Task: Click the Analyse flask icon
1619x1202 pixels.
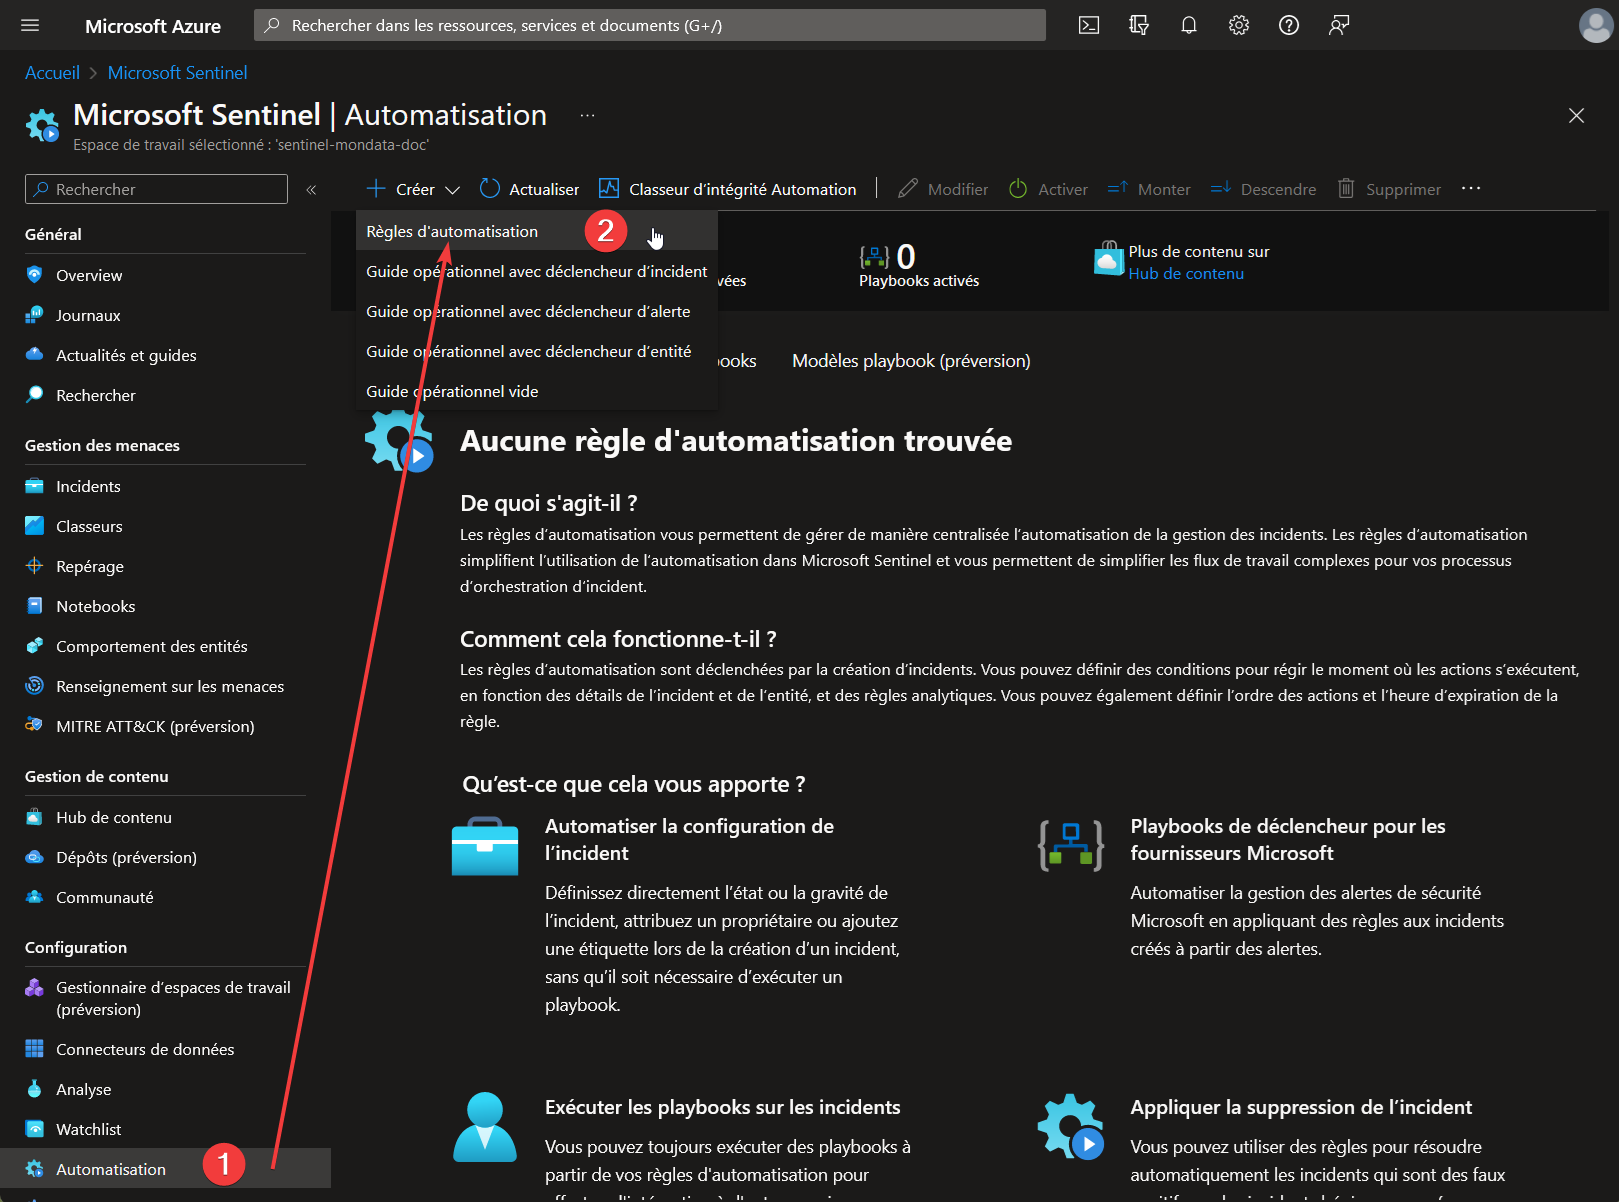Action: click(35, 1088)
